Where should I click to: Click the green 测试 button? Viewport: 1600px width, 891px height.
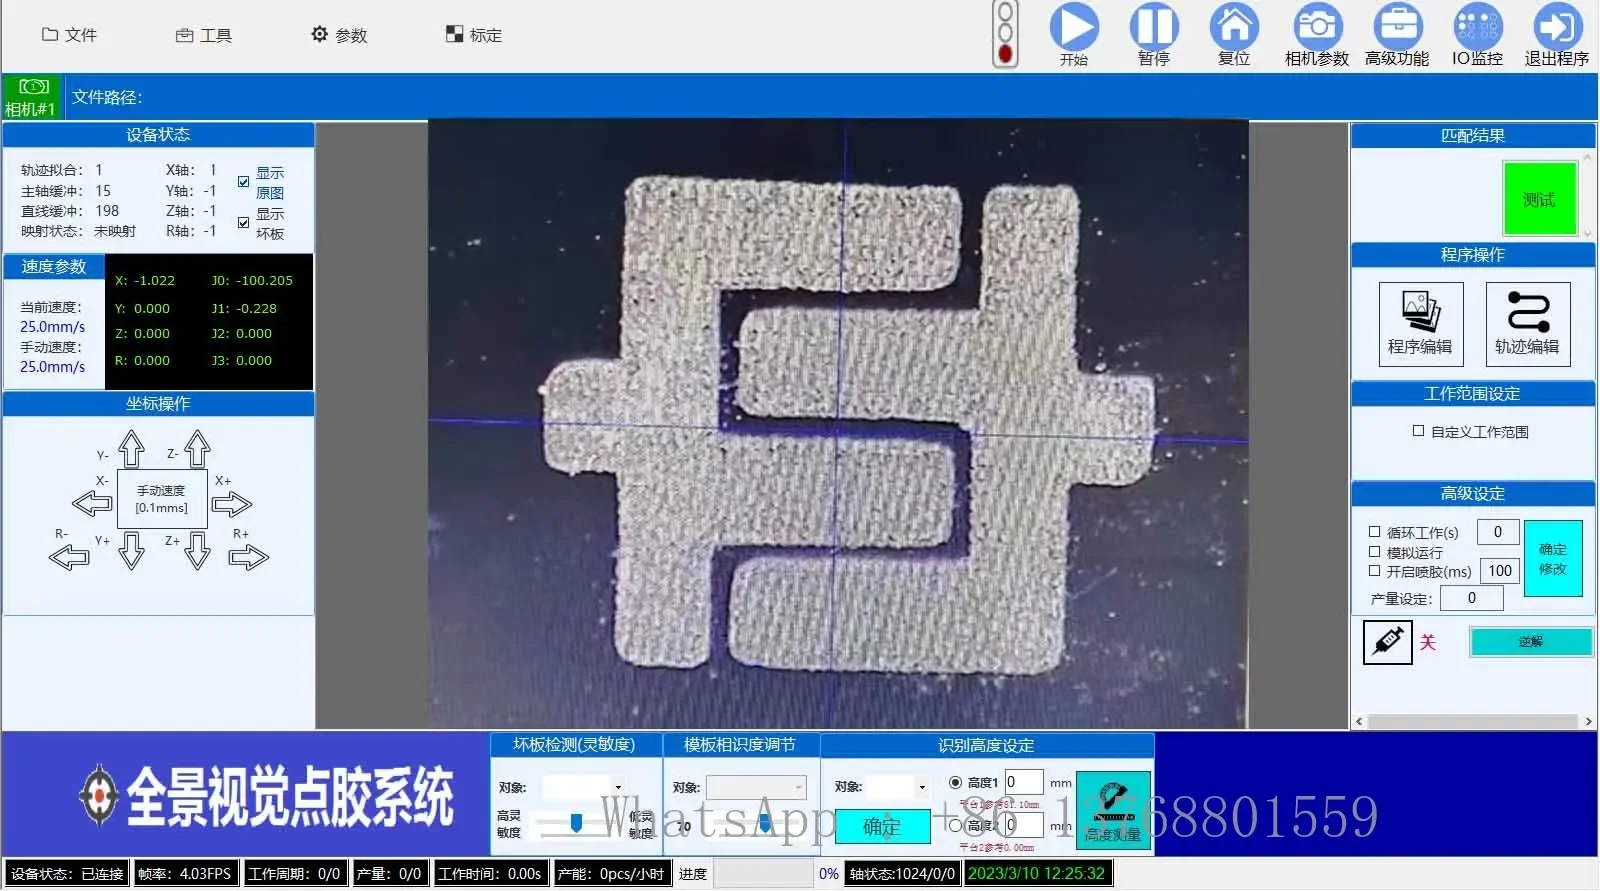tap(1539, 199)
